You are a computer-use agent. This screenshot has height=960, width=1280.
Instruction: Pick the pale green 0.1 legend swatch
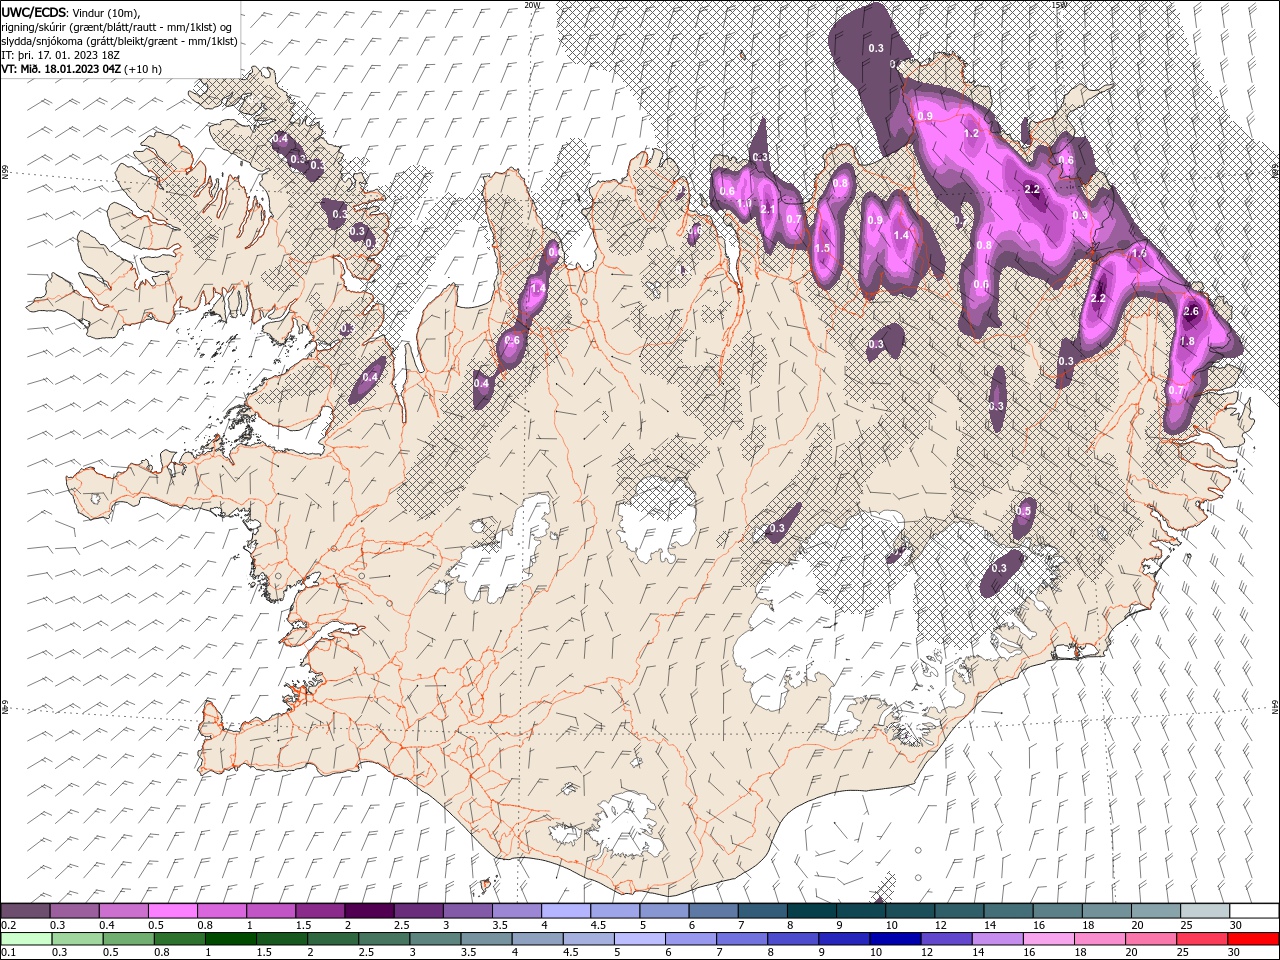26,939
